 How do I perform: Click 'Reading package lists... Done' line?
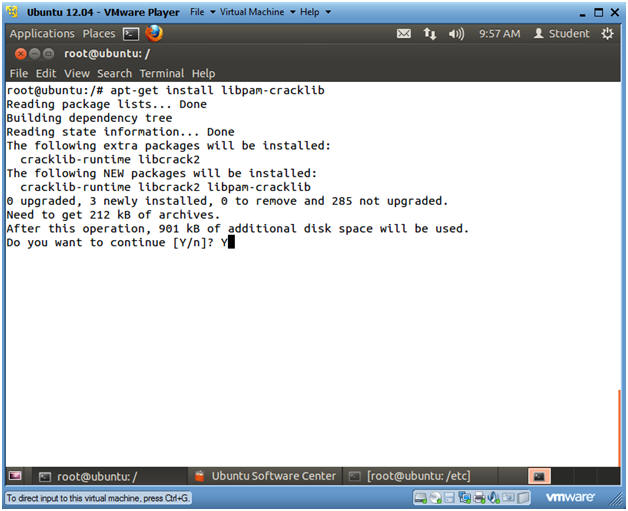tap(107, 104)
